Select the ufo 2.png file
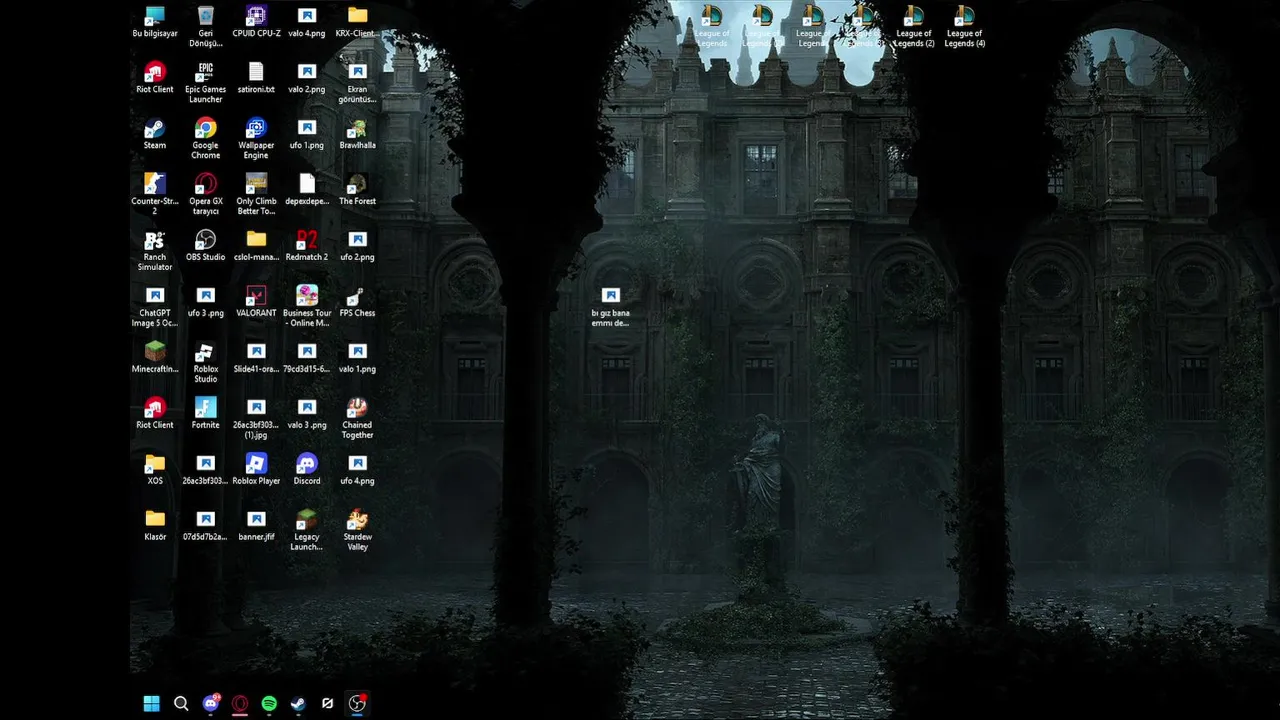 [x=357, y=246]
